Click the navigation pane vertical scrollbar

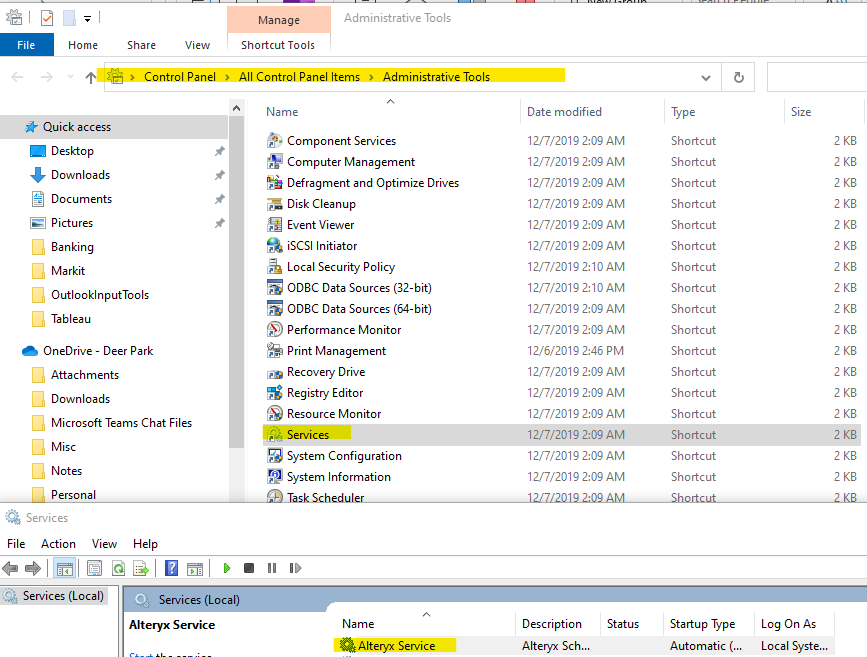click(236, 282)
